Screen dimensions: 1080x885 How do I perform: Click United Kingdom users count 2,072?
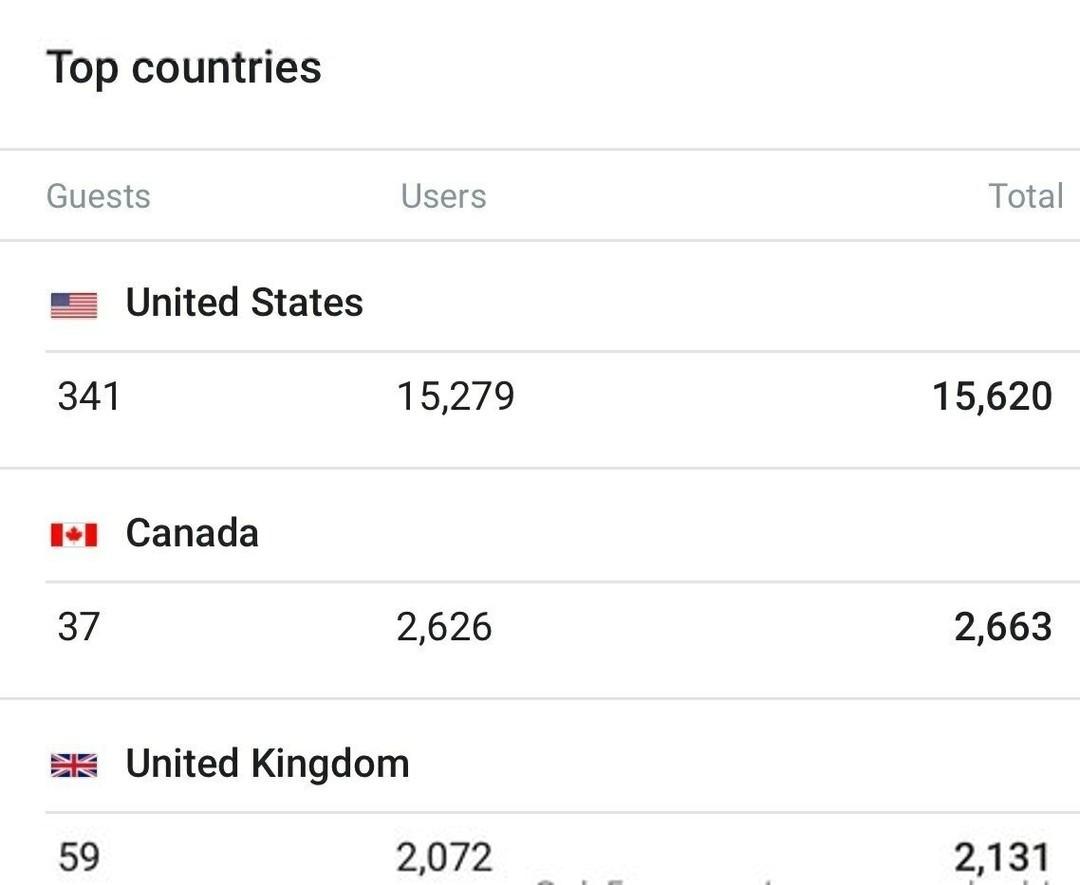(x=444, y=857)
